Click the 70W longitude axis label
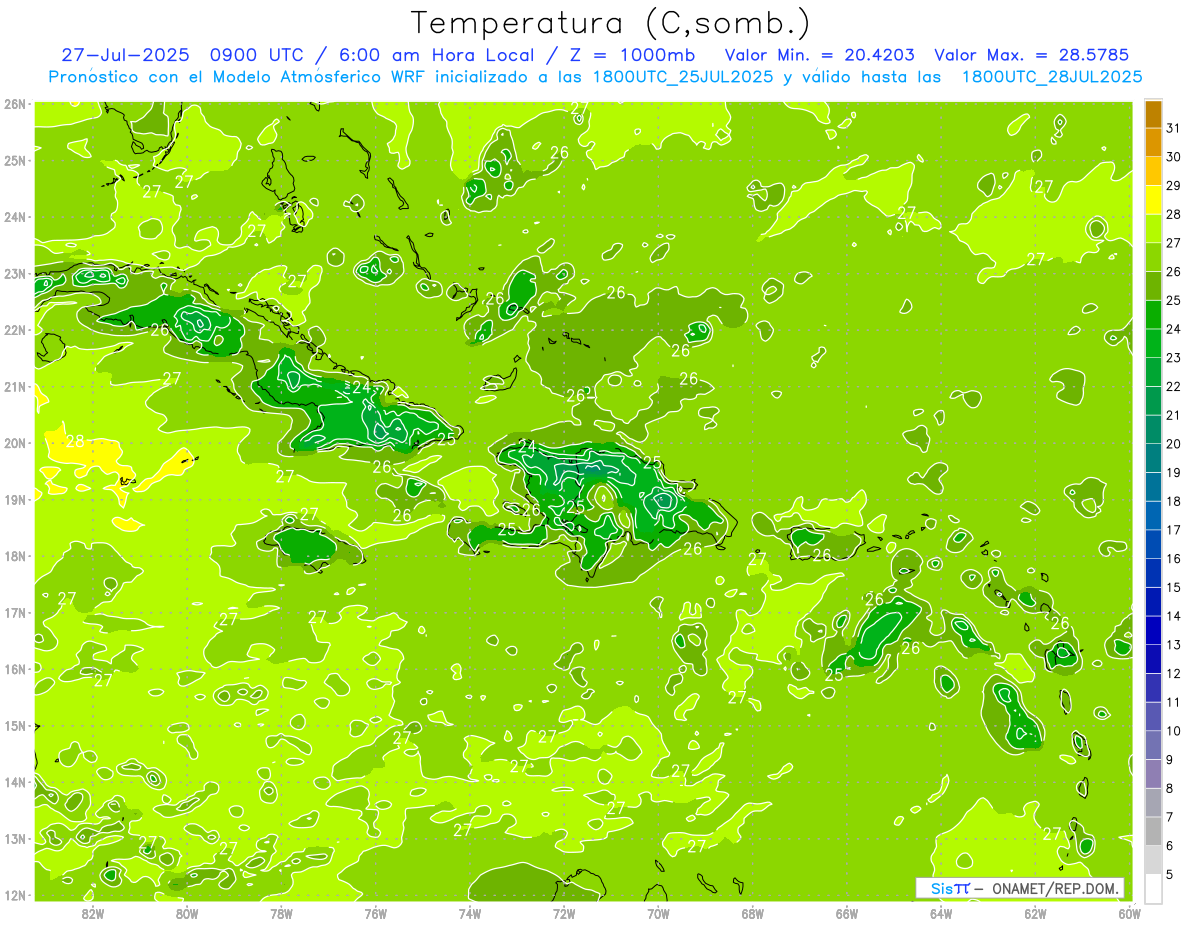This screenshot has width=1200, height=927. pyautogui.click(x=658, y=913)
